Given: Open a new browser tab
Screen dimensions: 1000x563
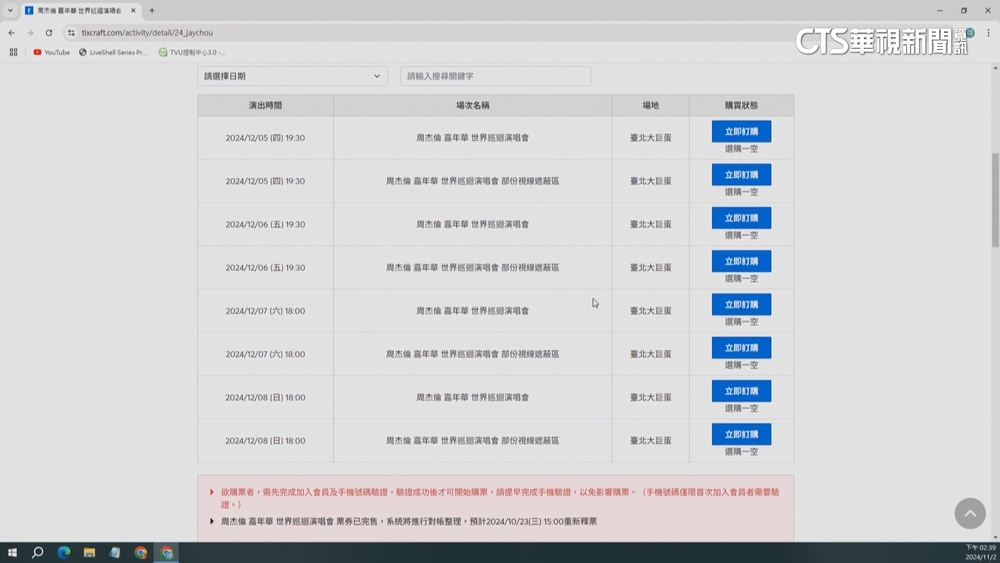Looking at the screenshot, I should point(152,11).
